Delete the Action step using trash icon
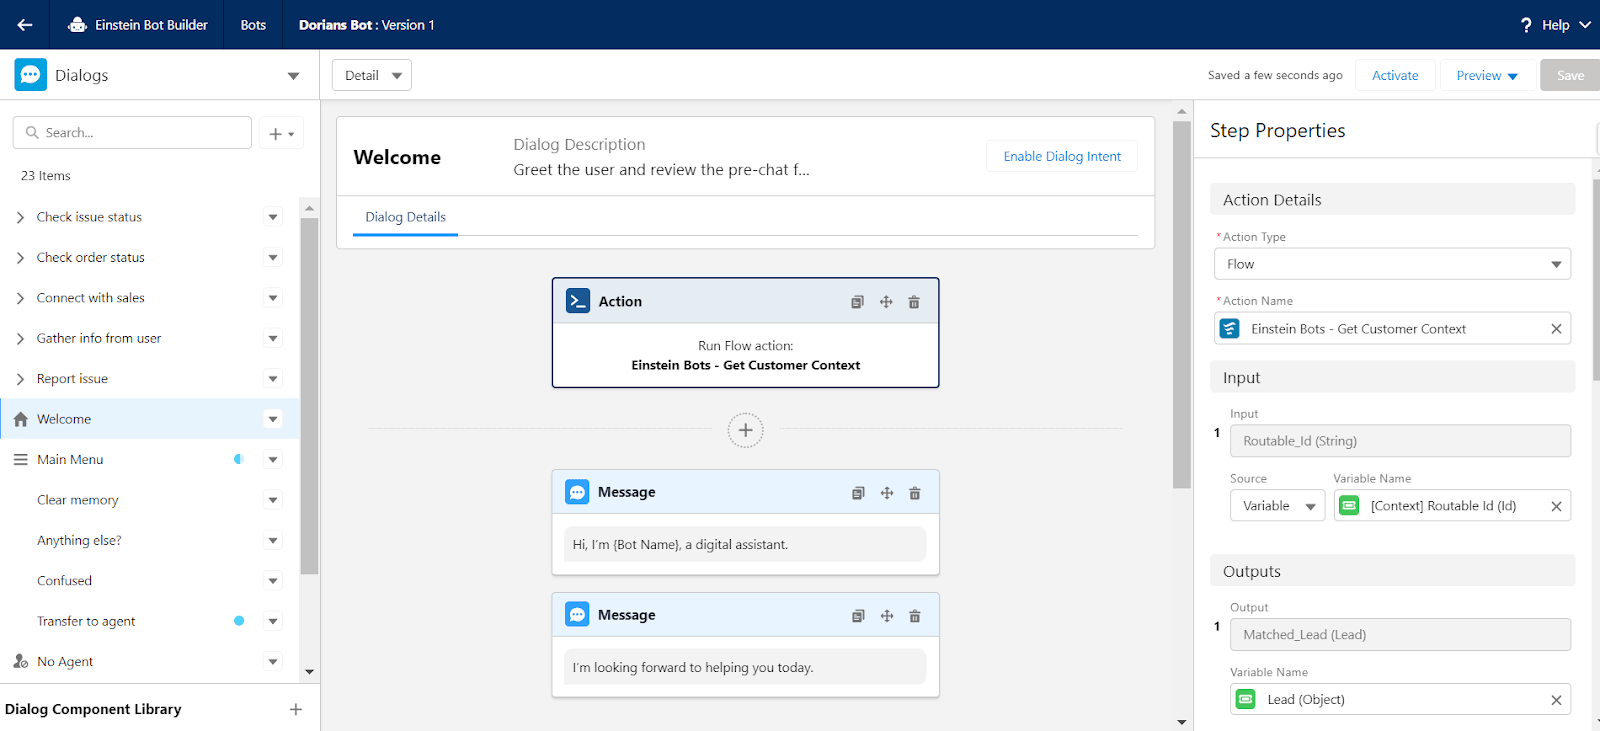The image size is (1600, 731). click(914, 302)
